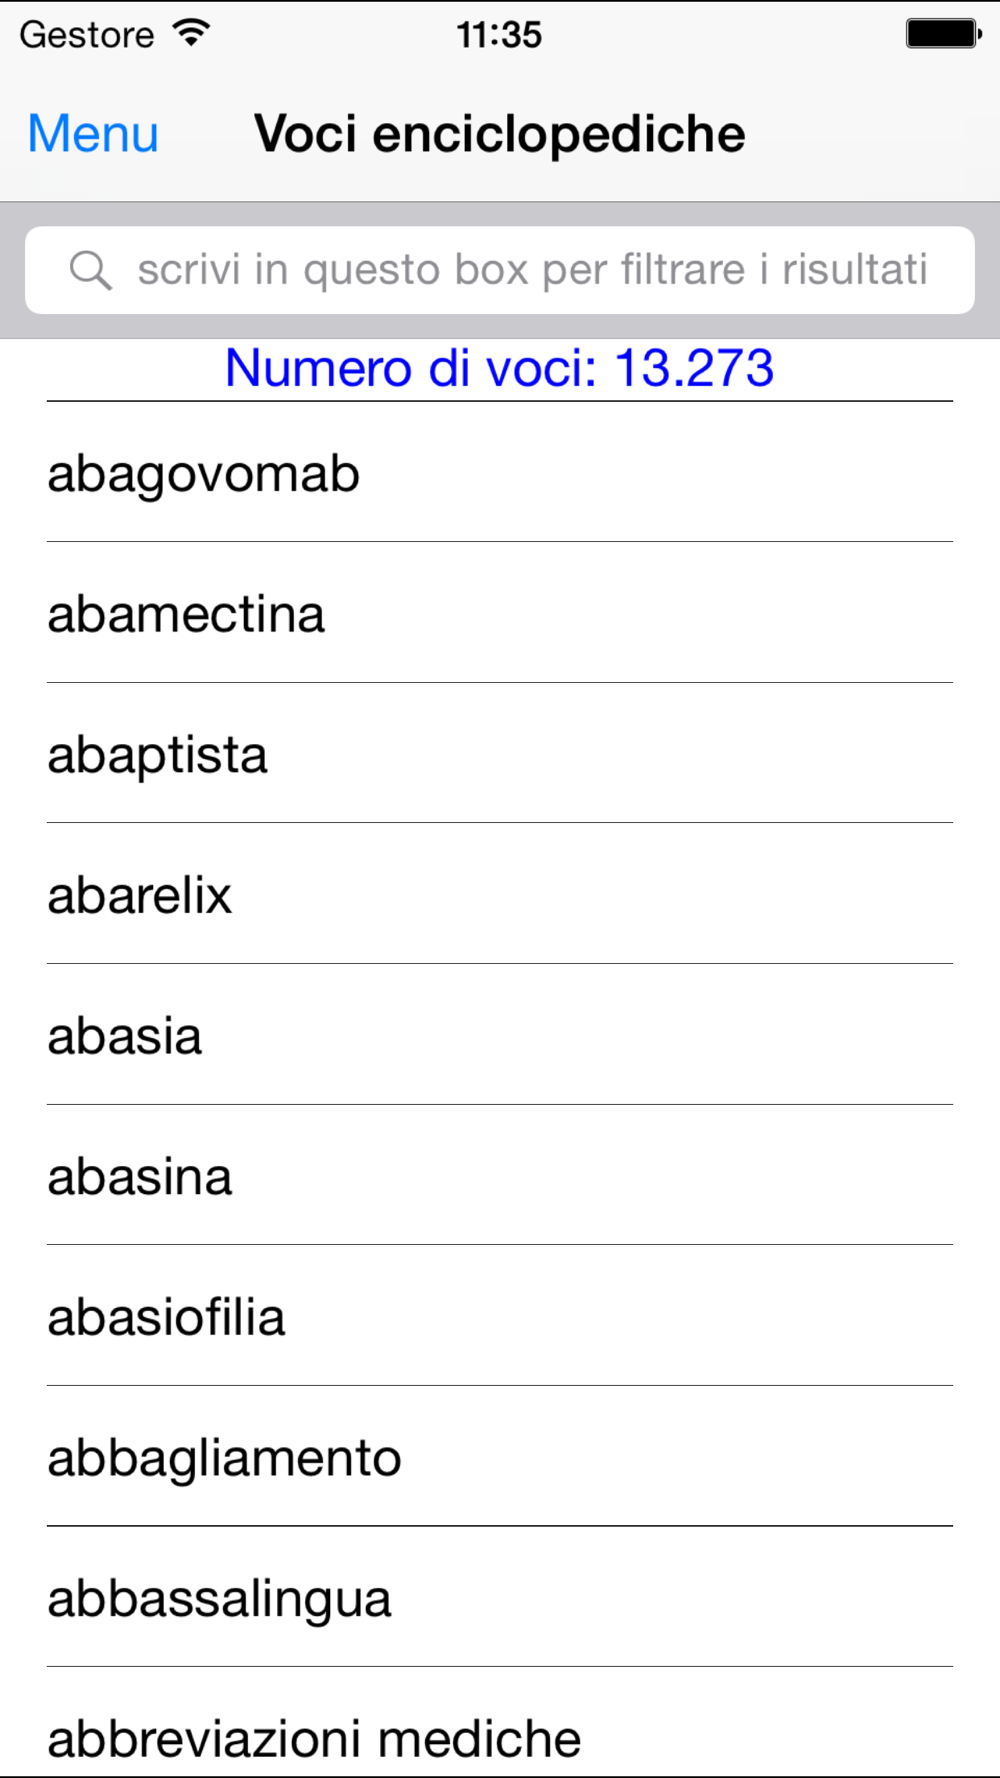Select the abaptista entry
Image resolution: width=1000 pixels, height=1778 pixels.
click(500, 754)
